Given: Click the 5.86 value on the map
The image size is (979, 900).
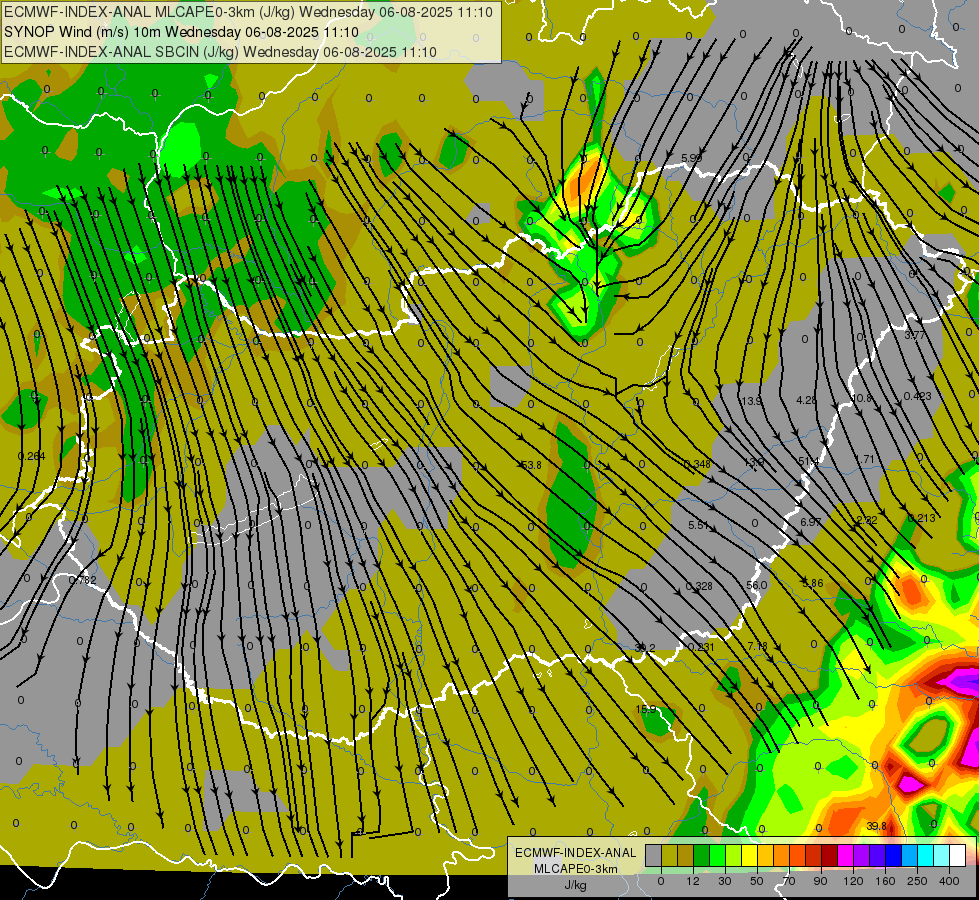Looking at the screenshot, I should (812, 583).
